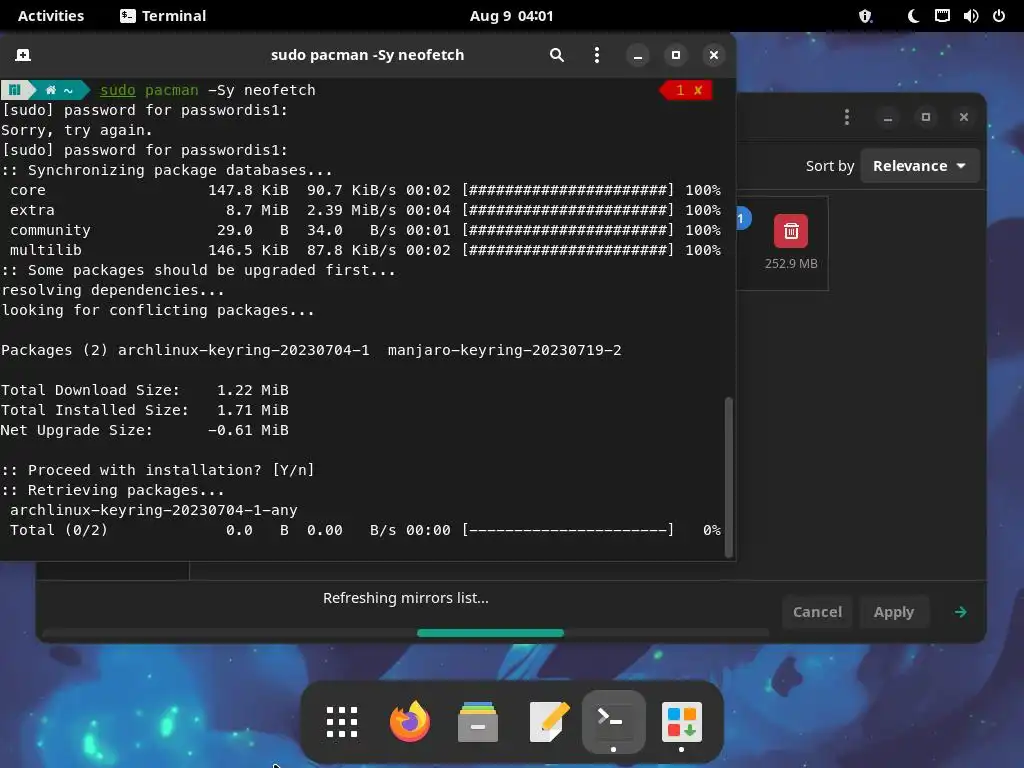Click the '252.9 MB' size label
This screenshot has height=768, width=1024.
click(791, 264)
